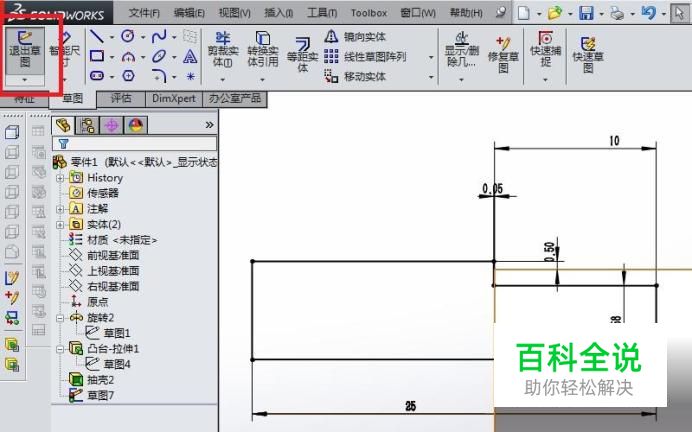Click the Print icon
This screenshot has width=692, height=432.
pos(617,13)
